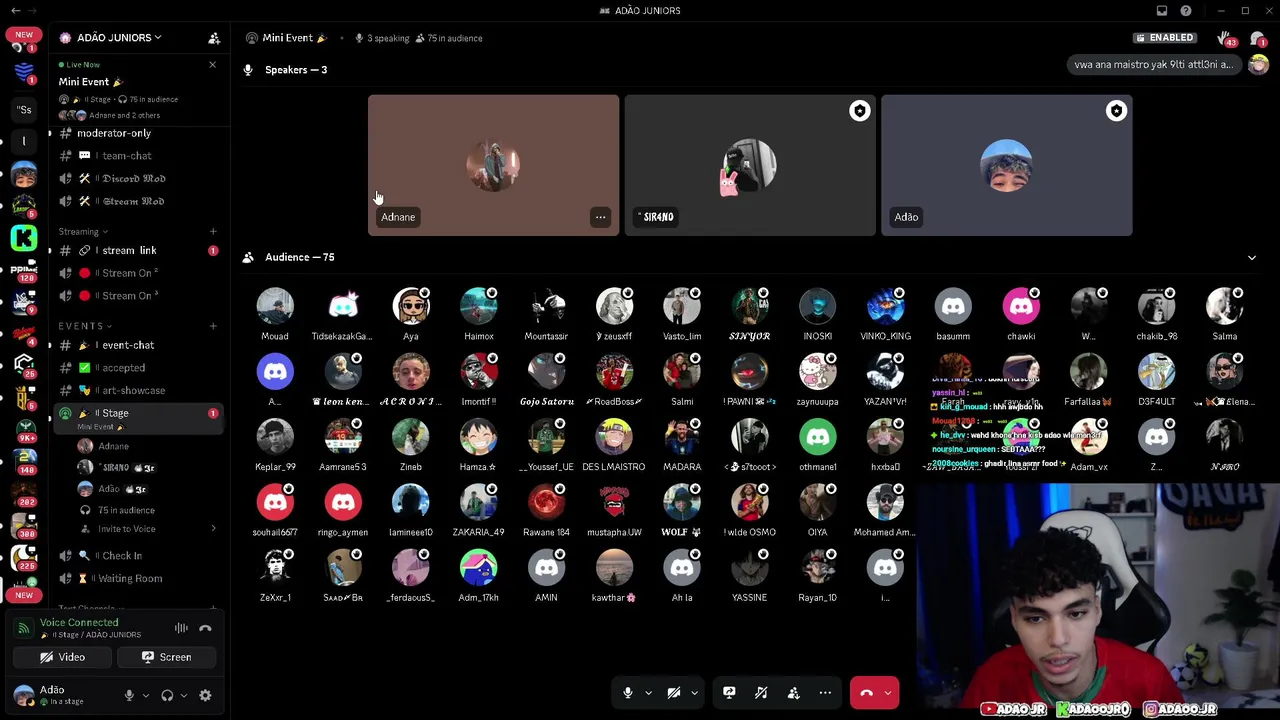
Task: Click ZAKARIA_49's avatar in the audience
Action: pyautogui.click(x=479, y=503)
